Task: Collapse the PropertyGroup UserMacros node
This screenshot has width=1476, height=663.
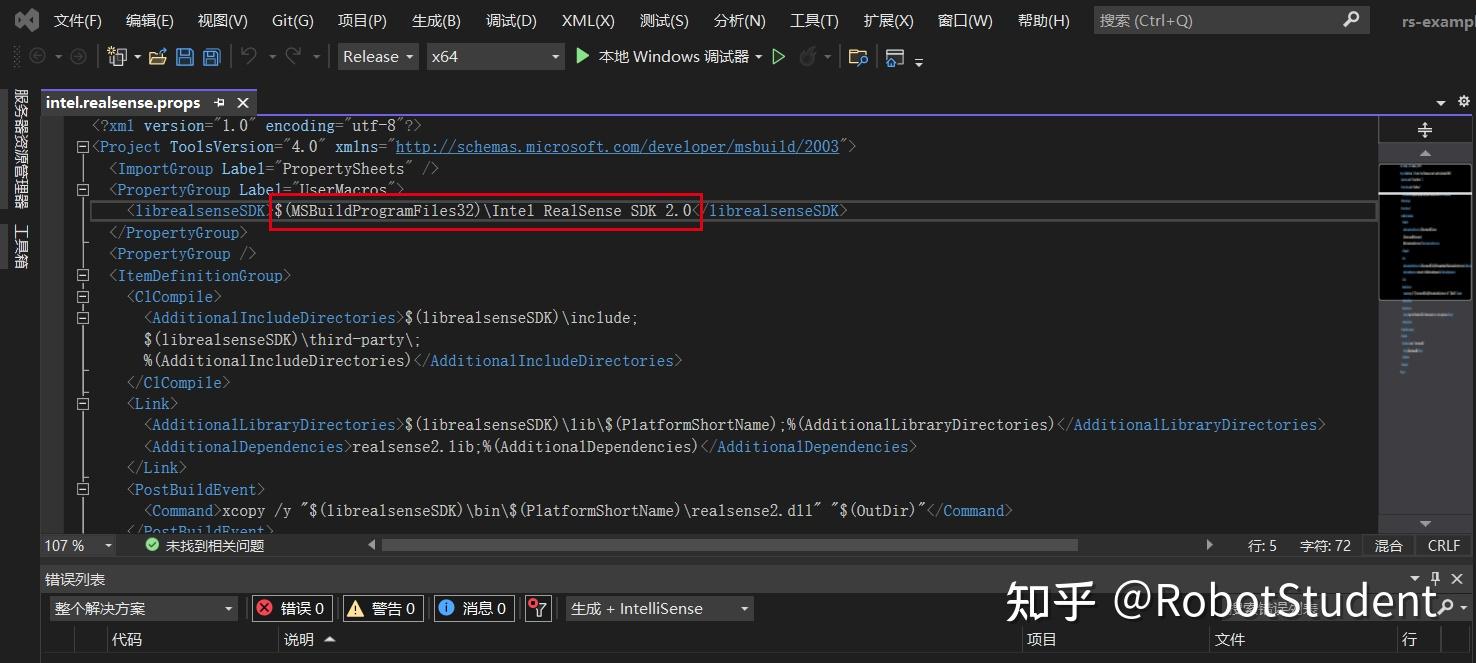Action: pos(83,189)
